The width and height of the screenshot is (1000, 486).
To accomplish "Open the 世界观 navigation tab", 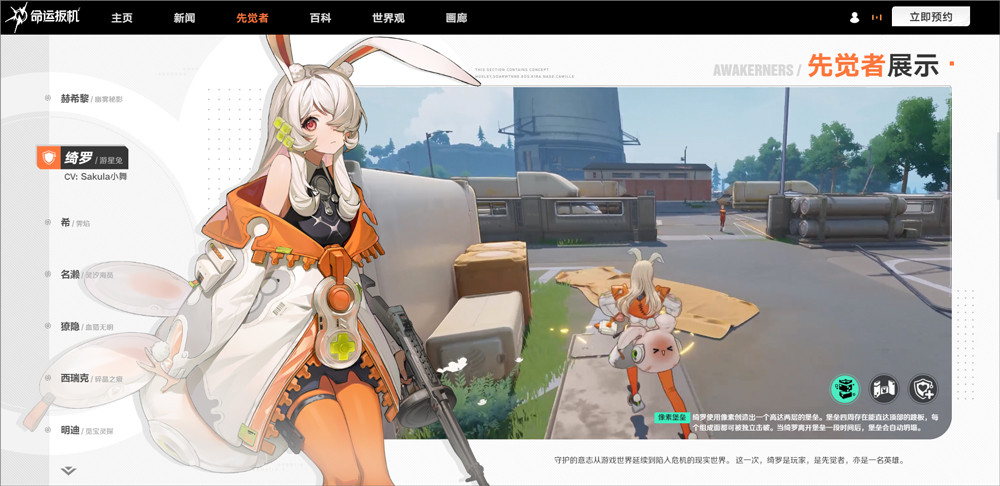I will pyautogui.click(x=388, y=18).
